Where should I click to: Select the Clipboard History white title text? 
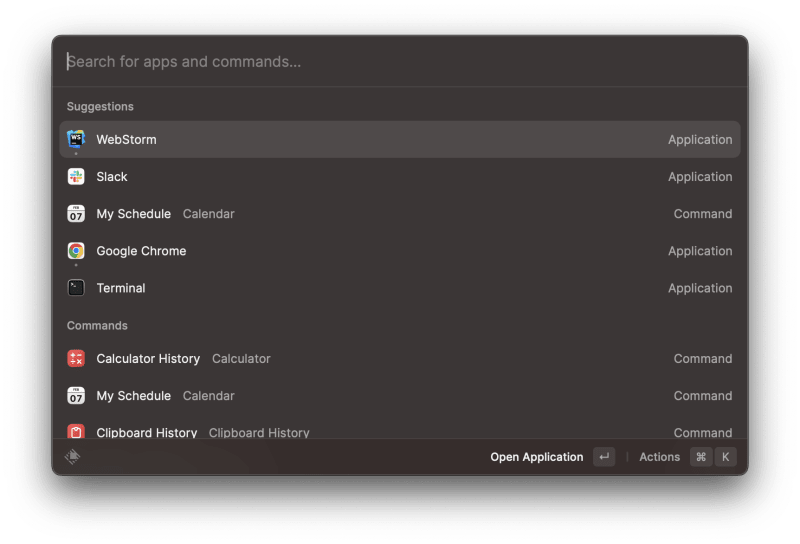146,433
